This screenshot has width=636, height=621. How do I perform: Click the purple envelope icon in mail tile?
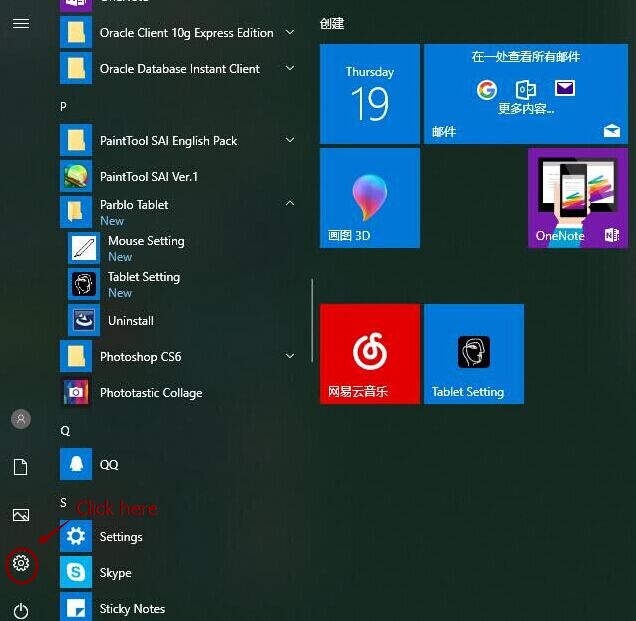coord(565,88)
